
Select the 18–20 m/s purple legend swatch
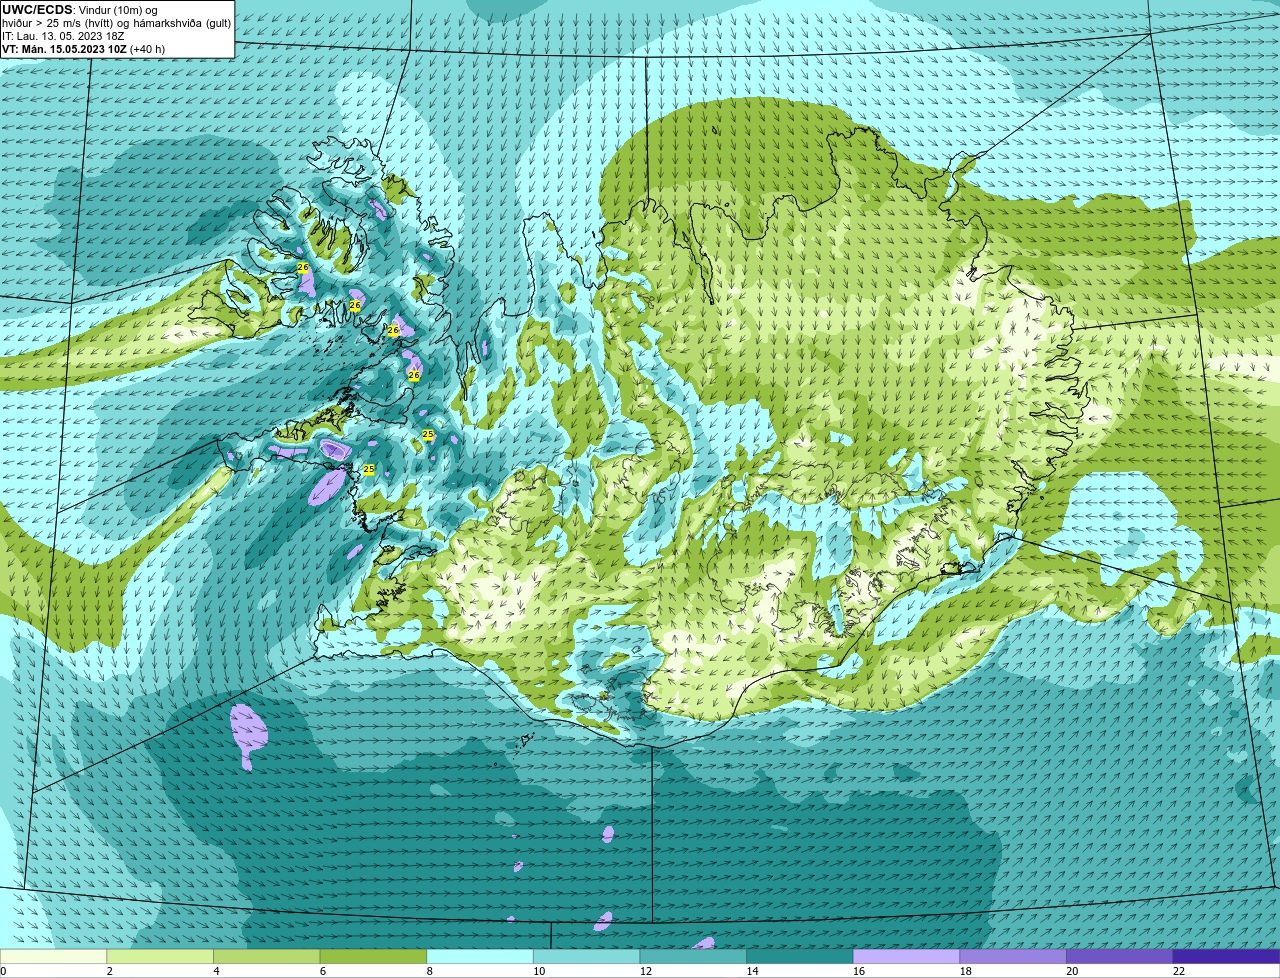click(1013, 957)
